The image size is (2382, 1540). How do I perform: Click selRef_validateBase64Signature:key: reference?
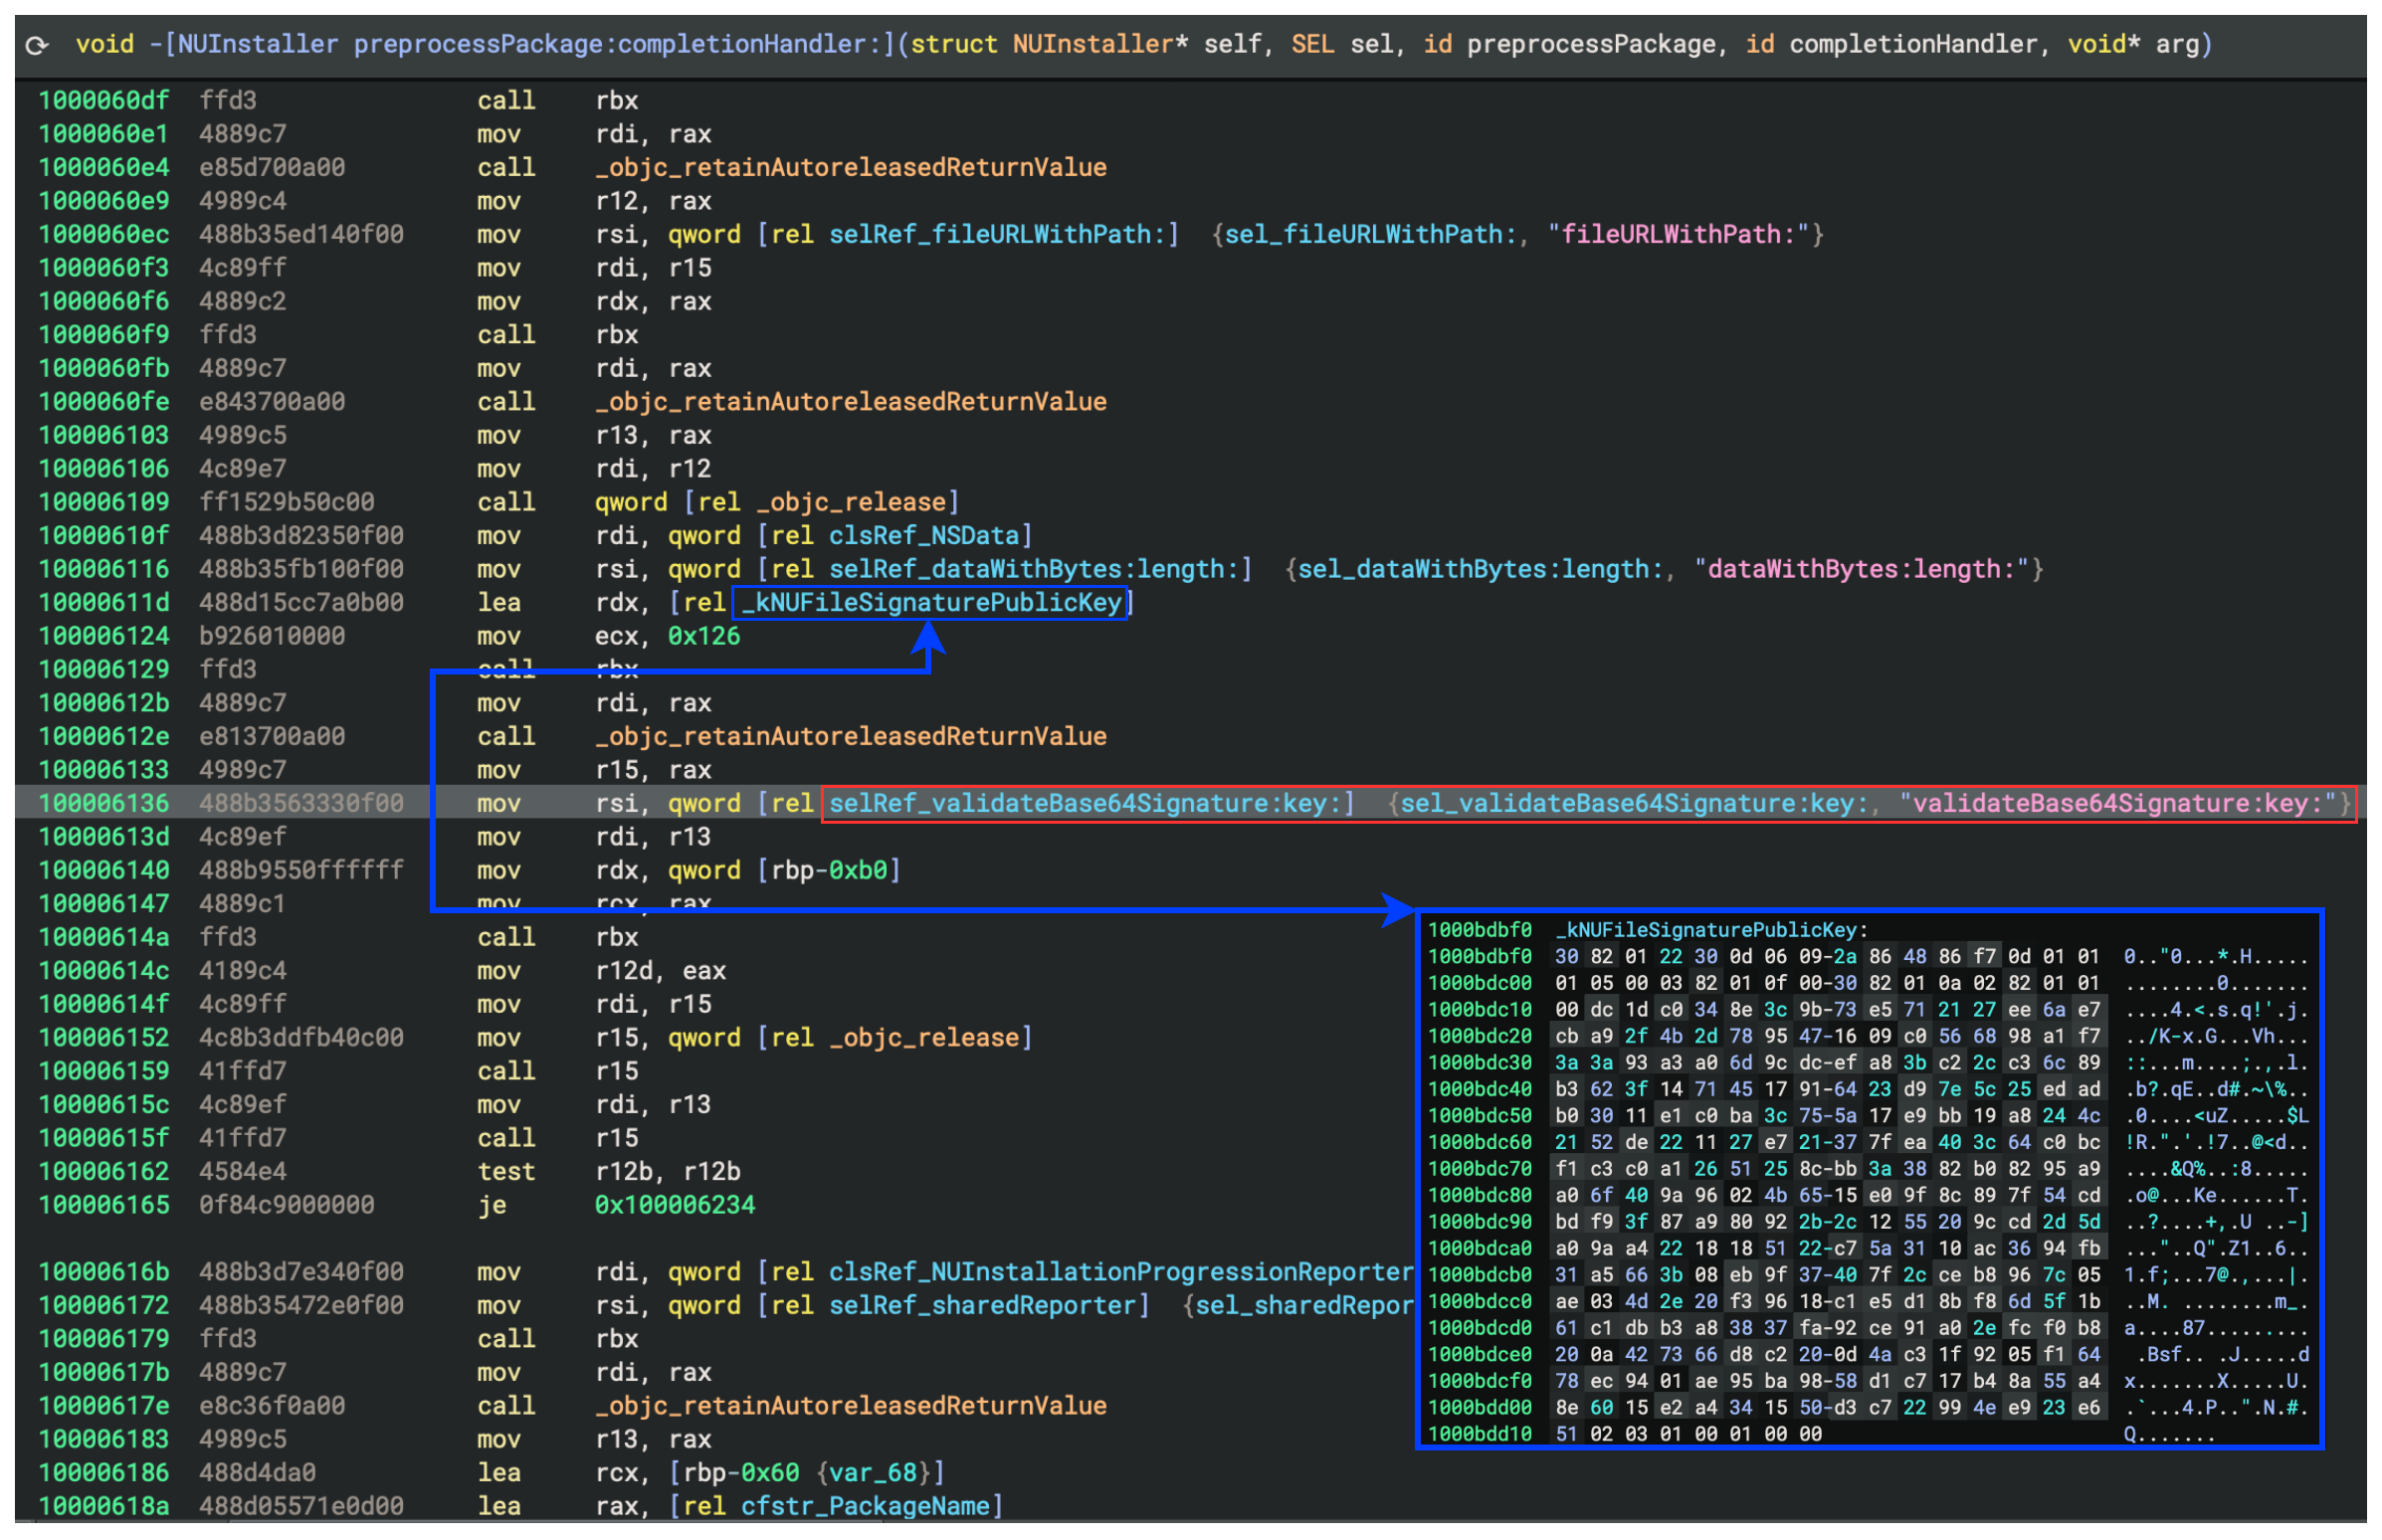1091,804
